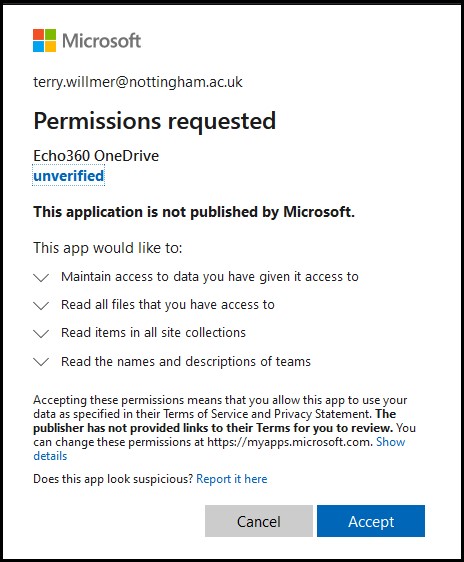
Task: Click 'This application is not published by Microsoft' warning
Action: 194,212
